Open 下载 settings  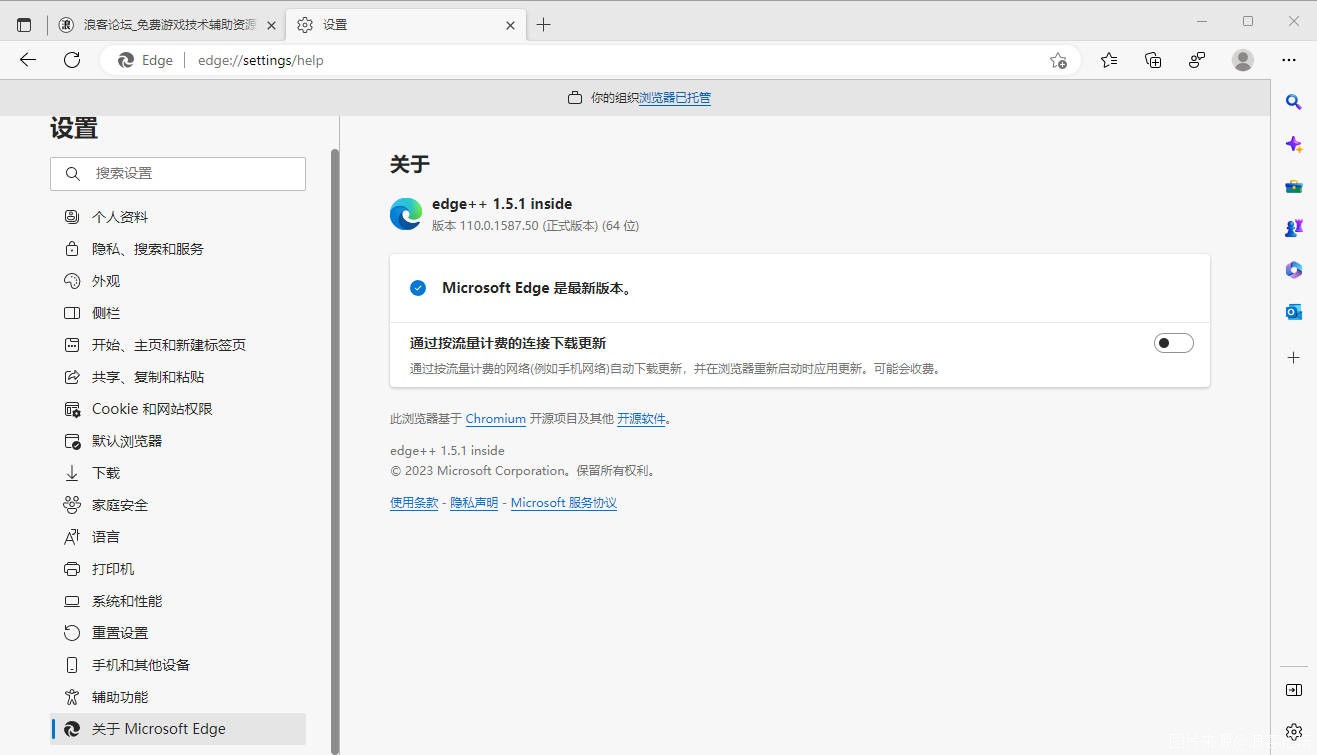point(178,473)
